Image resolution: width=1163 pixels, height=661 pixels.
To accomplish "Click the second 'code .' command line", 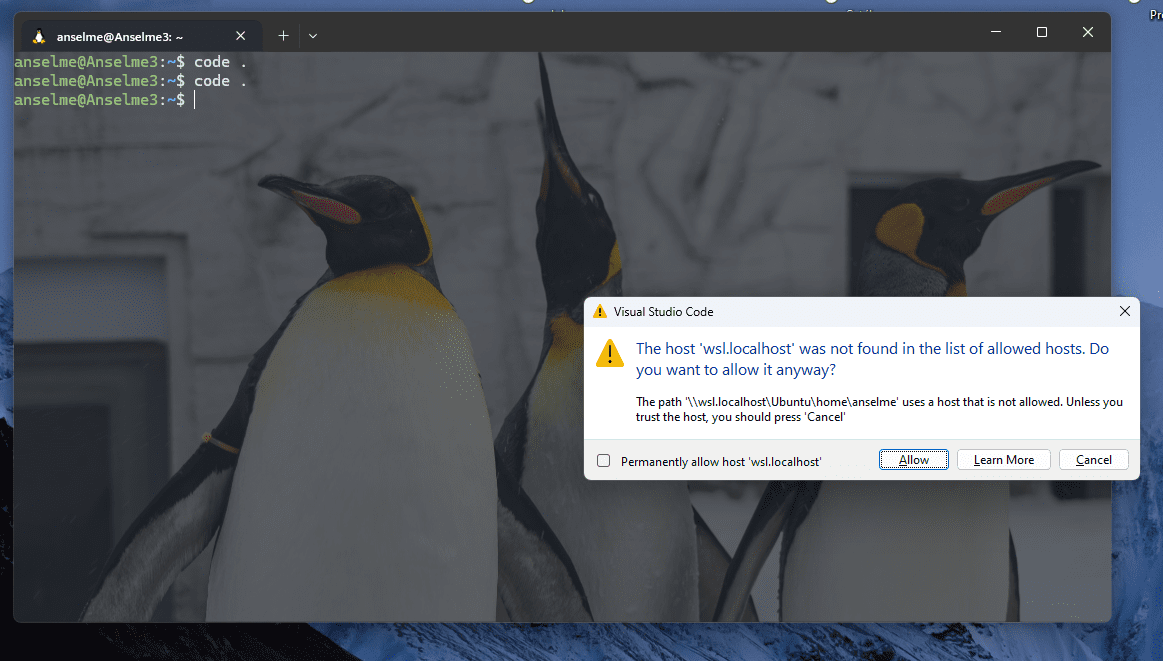I will 131,81.
